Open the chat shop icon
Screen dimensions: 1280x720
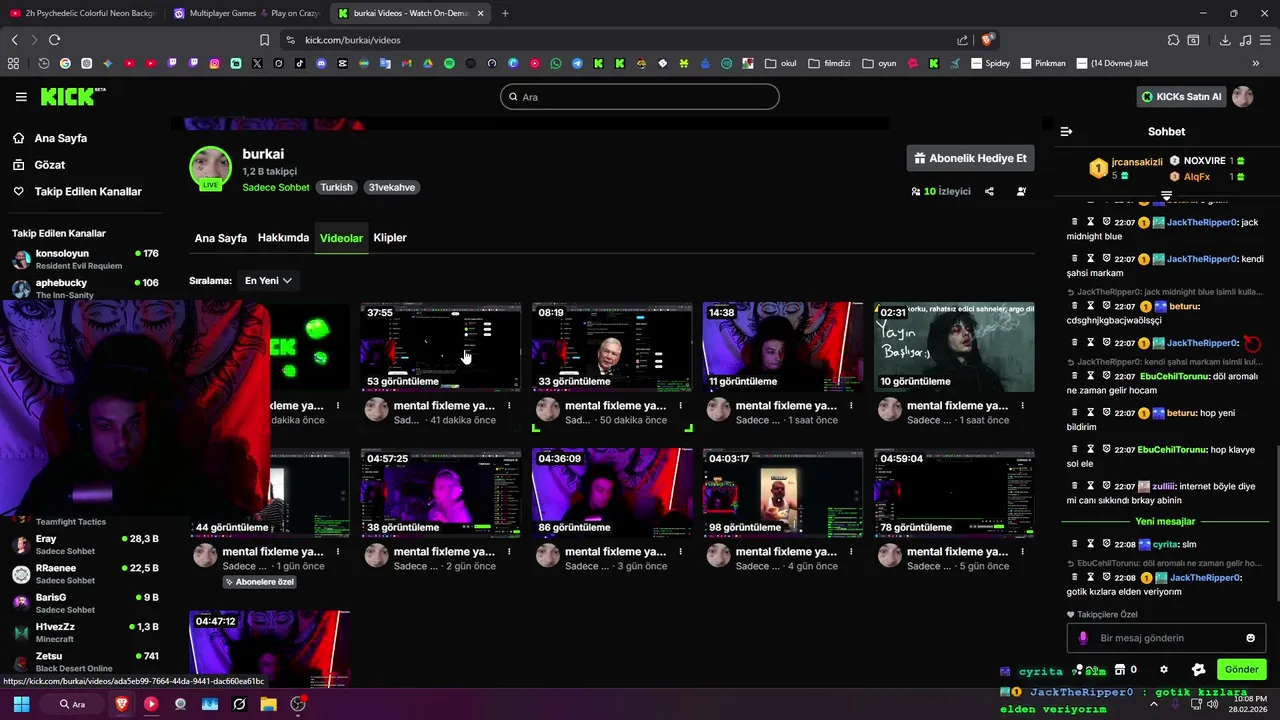(x=1120, y=669)
